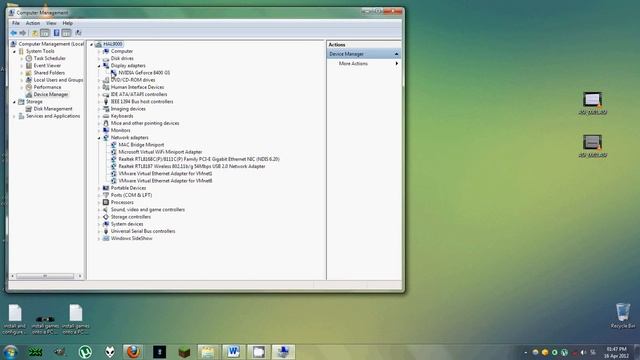Select Mice and other pointing devices
This screenshot has width=640, height=360.
pos(145,123)
